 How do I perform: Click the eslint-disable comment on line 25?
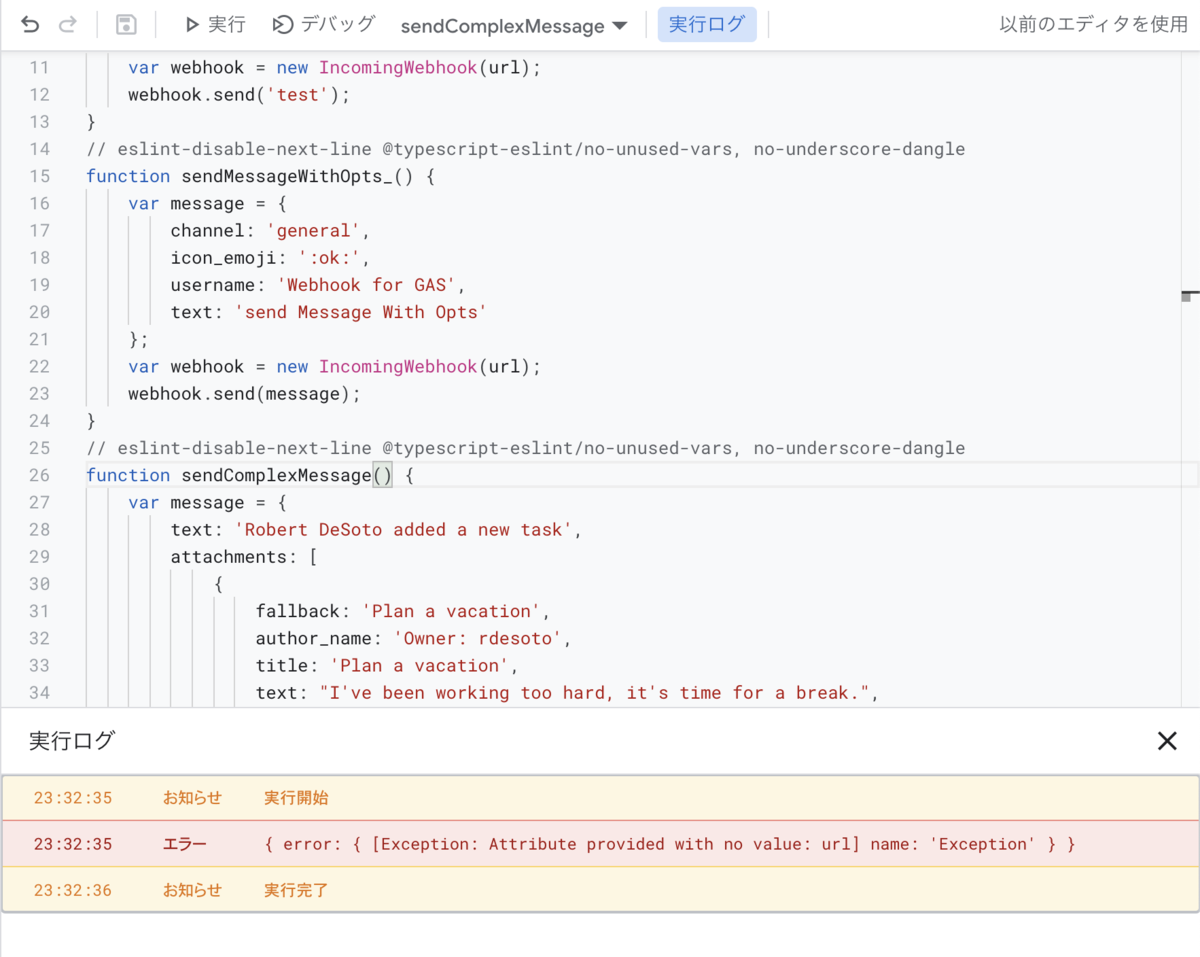click(x=526, y=448)
